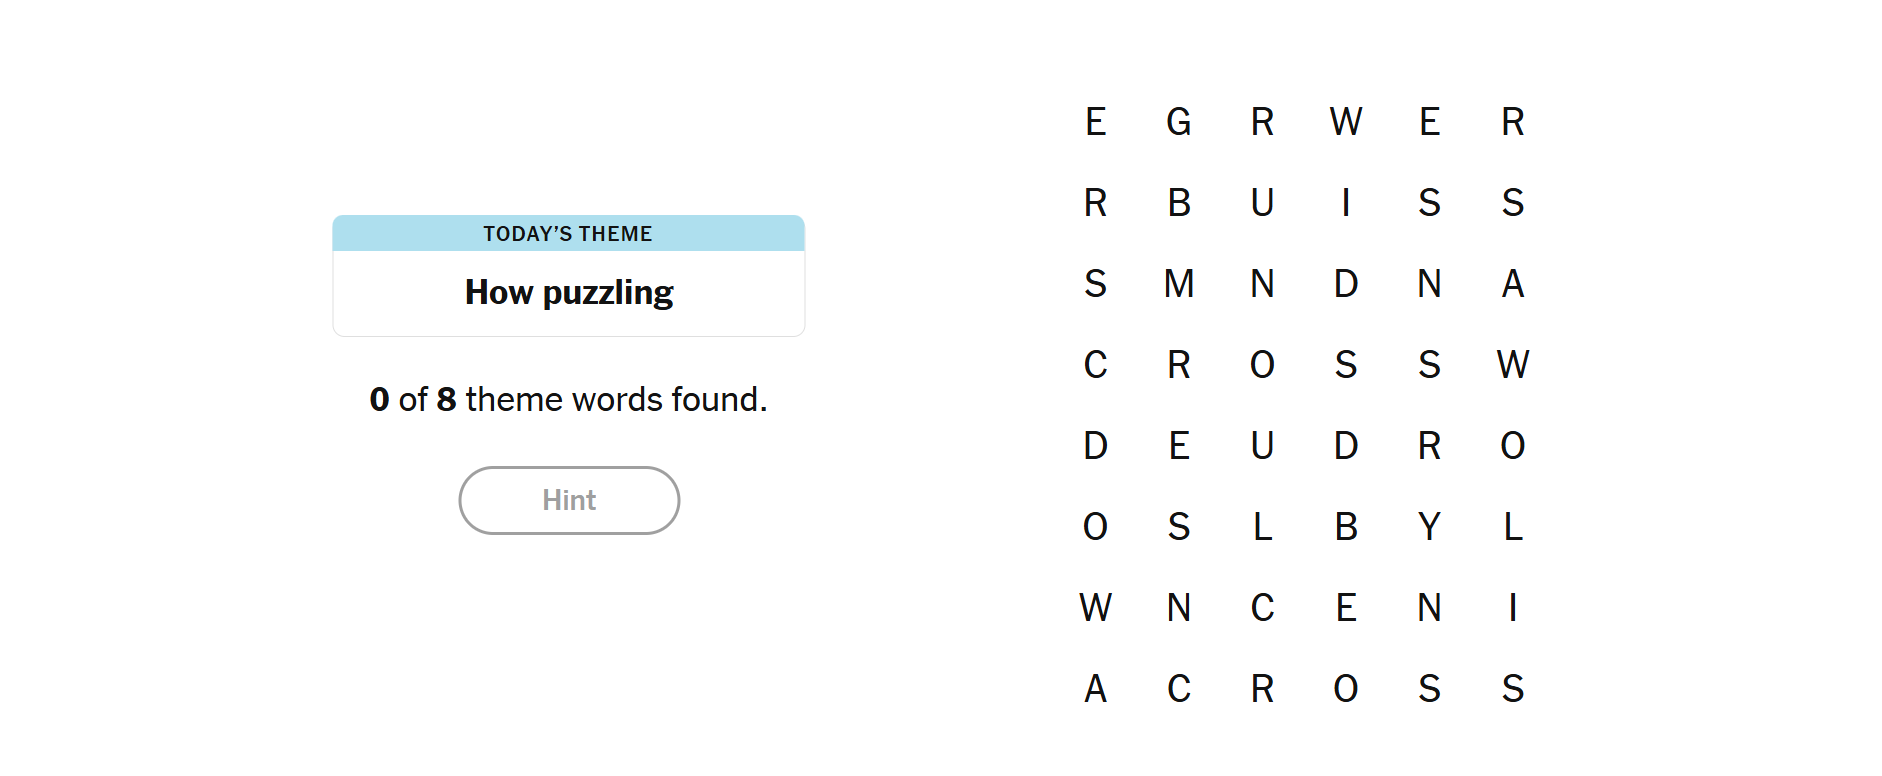The image size is (1882, 776).
Task: Click the Hint button
Action: [569, 500]
